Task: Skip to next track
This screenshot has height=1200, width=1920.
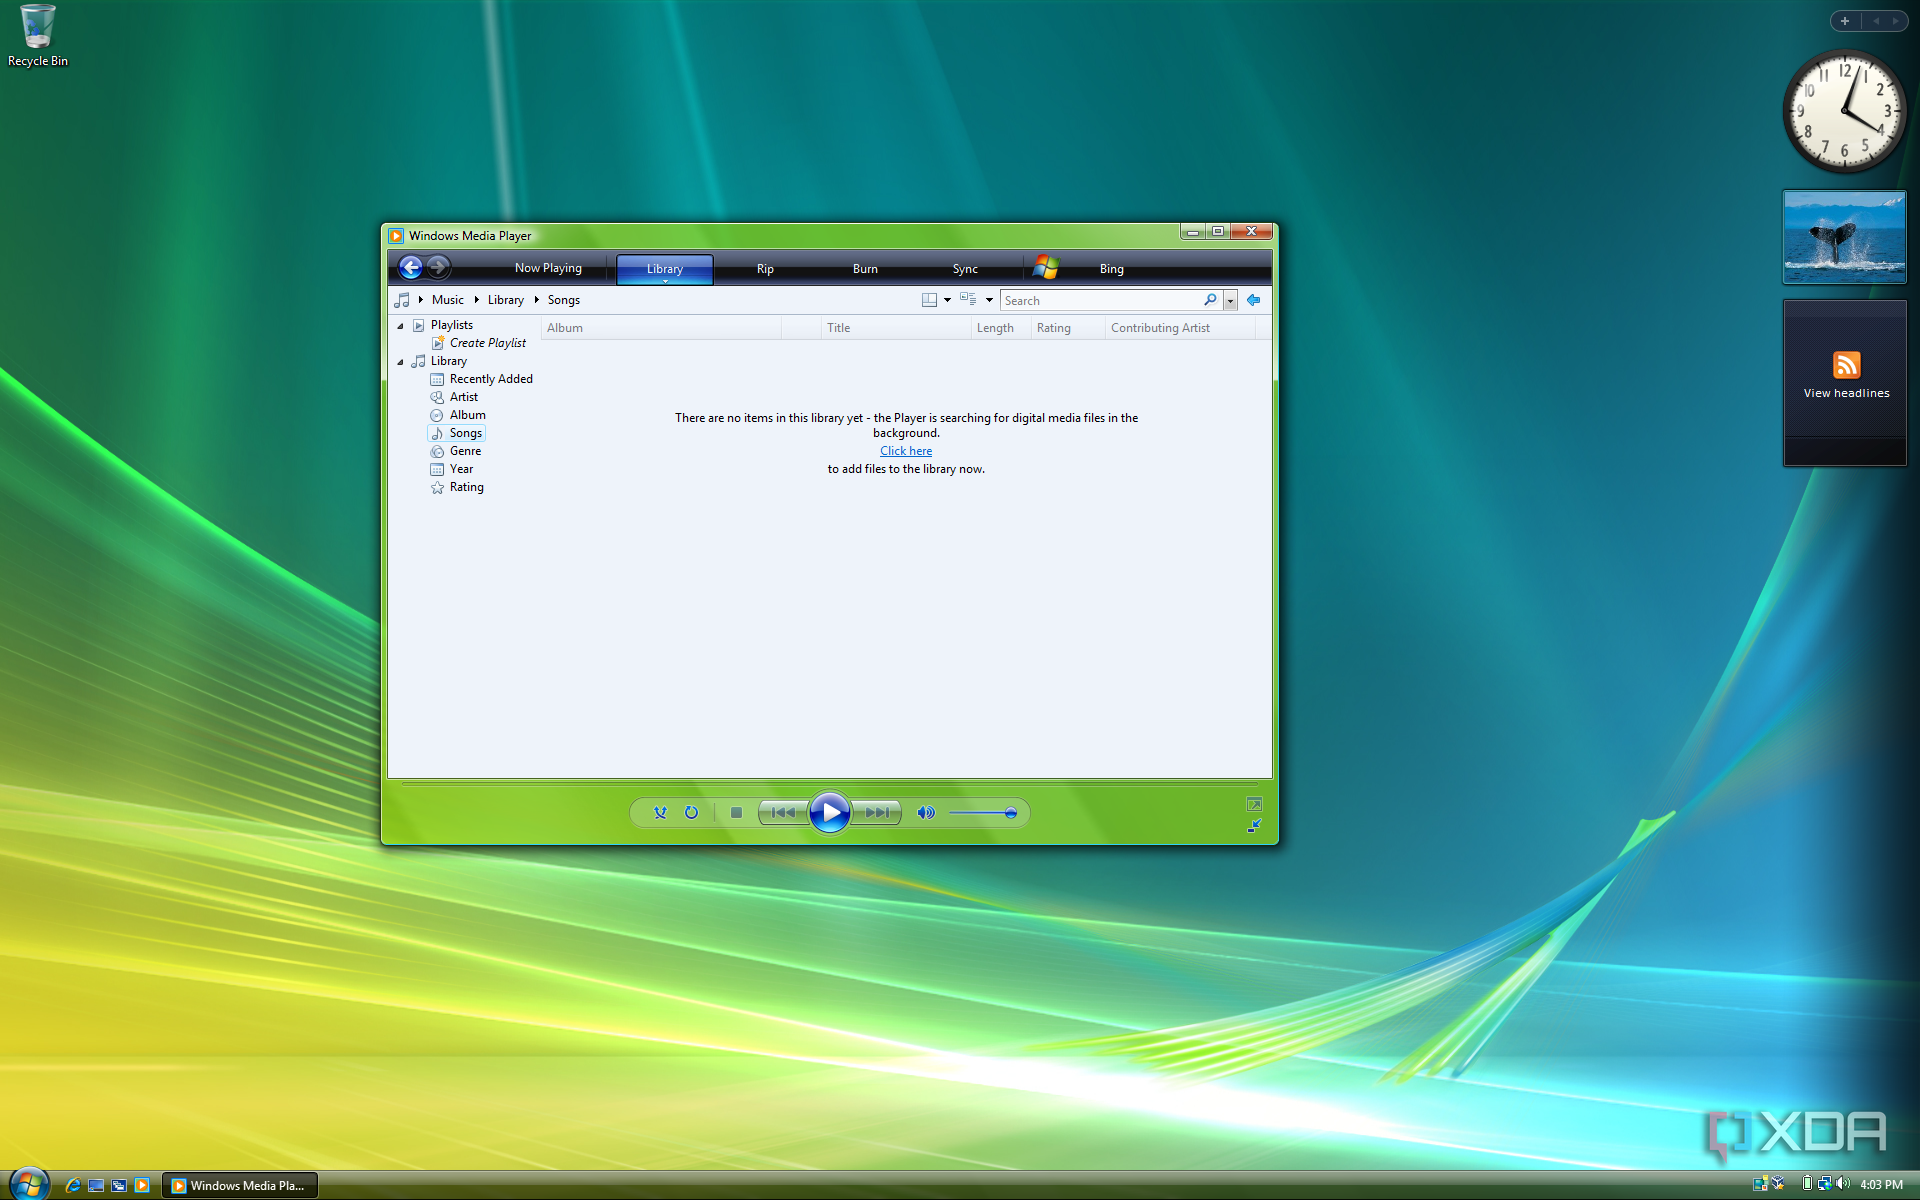Action: [x=877, y=813]
